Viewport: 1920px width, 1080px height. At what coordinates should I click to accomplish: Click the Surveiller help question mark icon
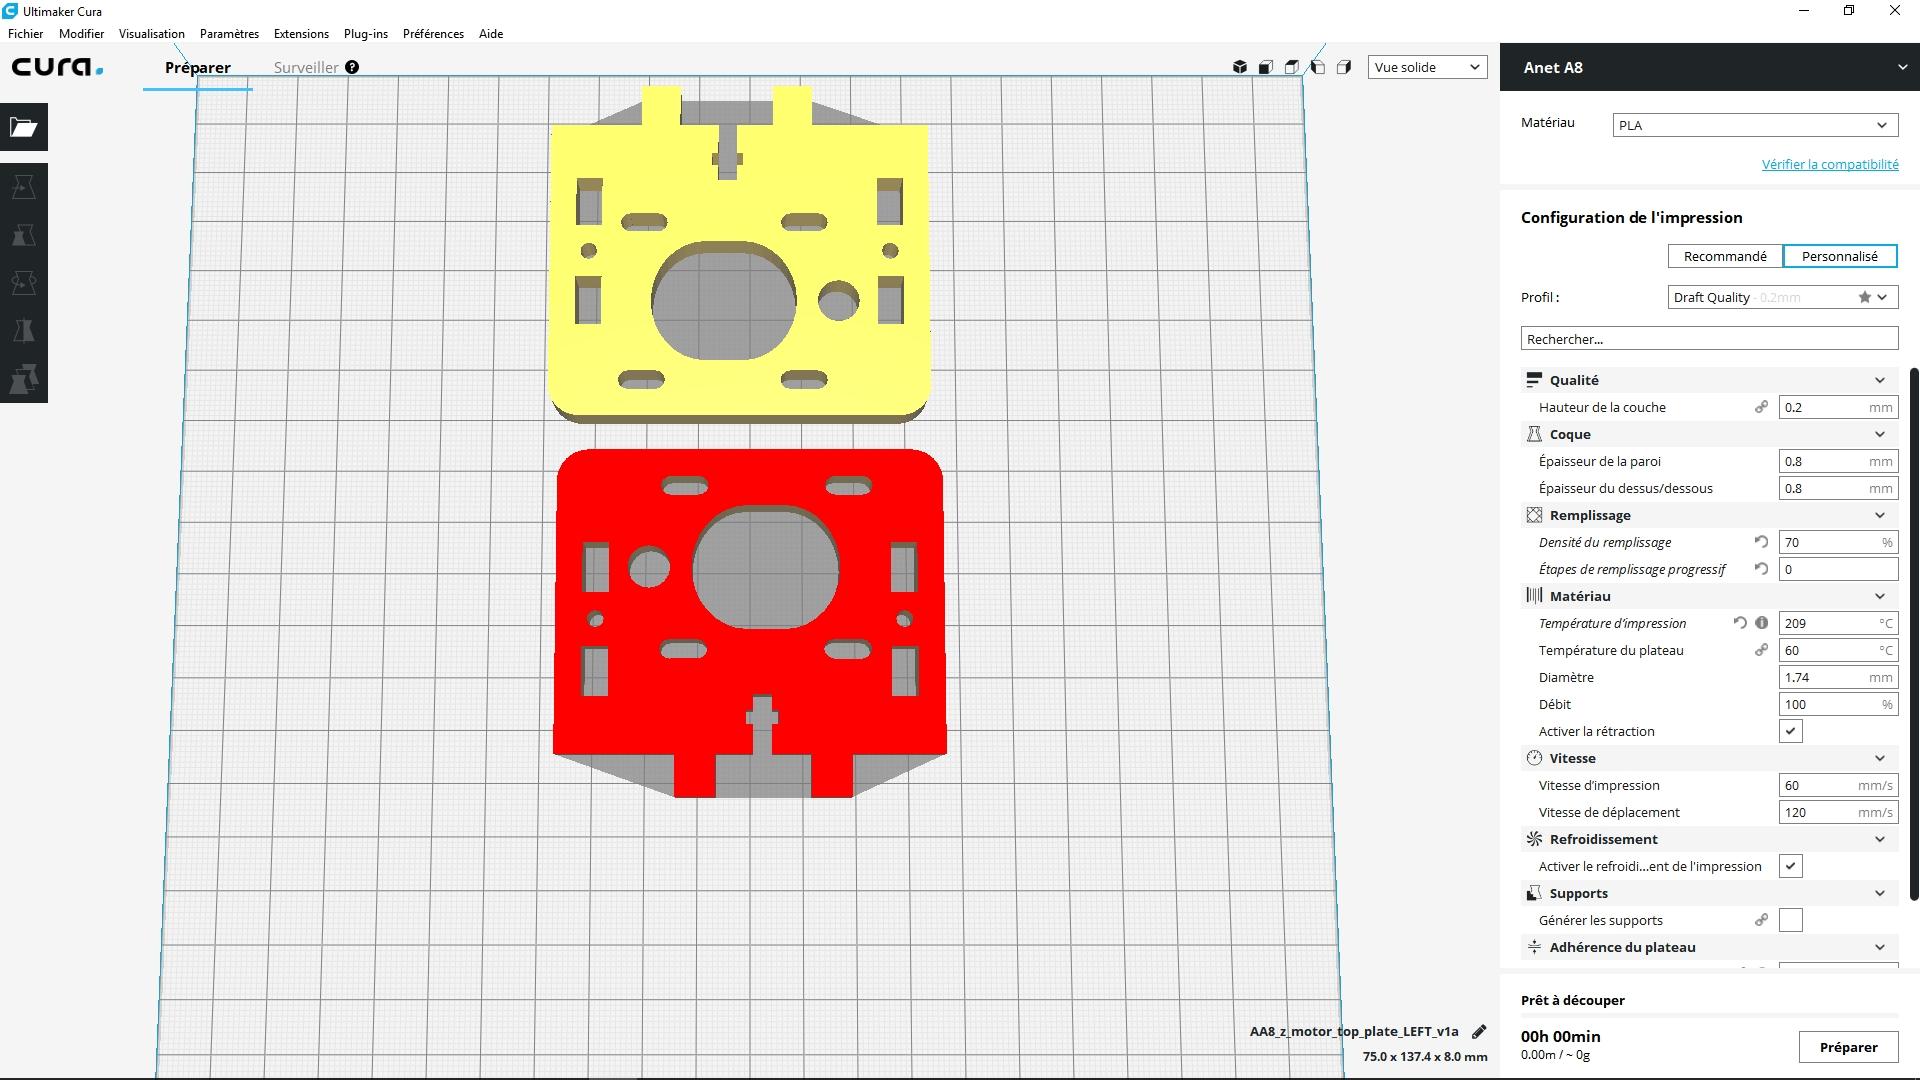click(352, 67)
